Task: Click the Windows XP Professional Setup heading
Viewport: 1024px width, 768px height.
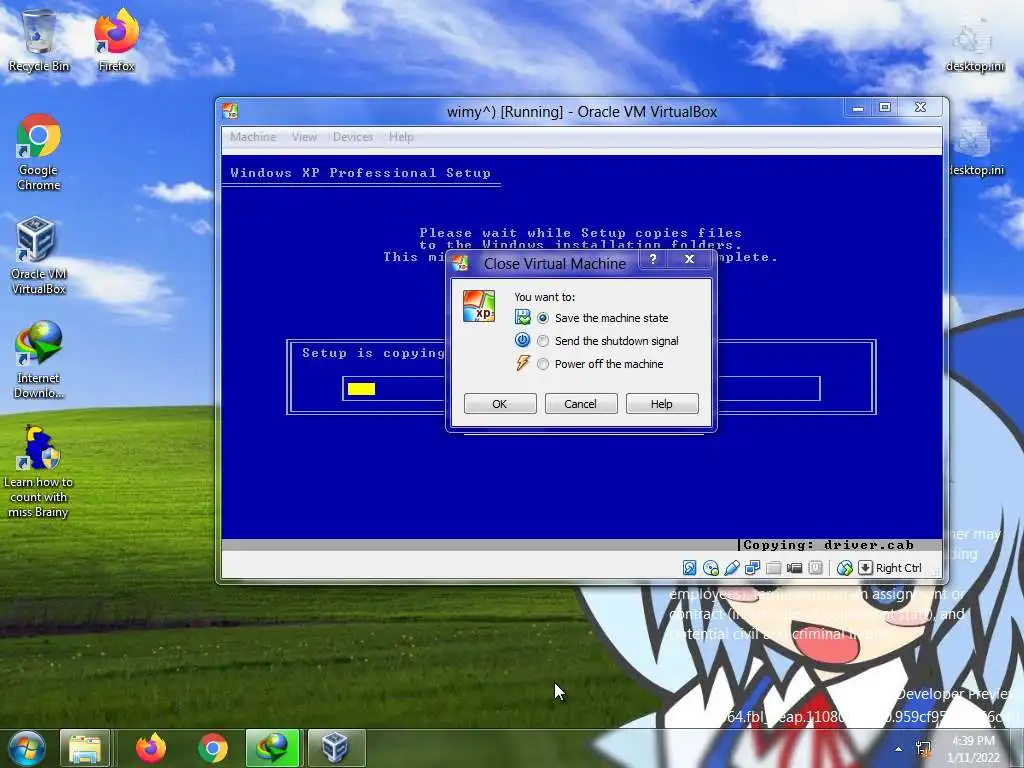Action: click(360, 172)
